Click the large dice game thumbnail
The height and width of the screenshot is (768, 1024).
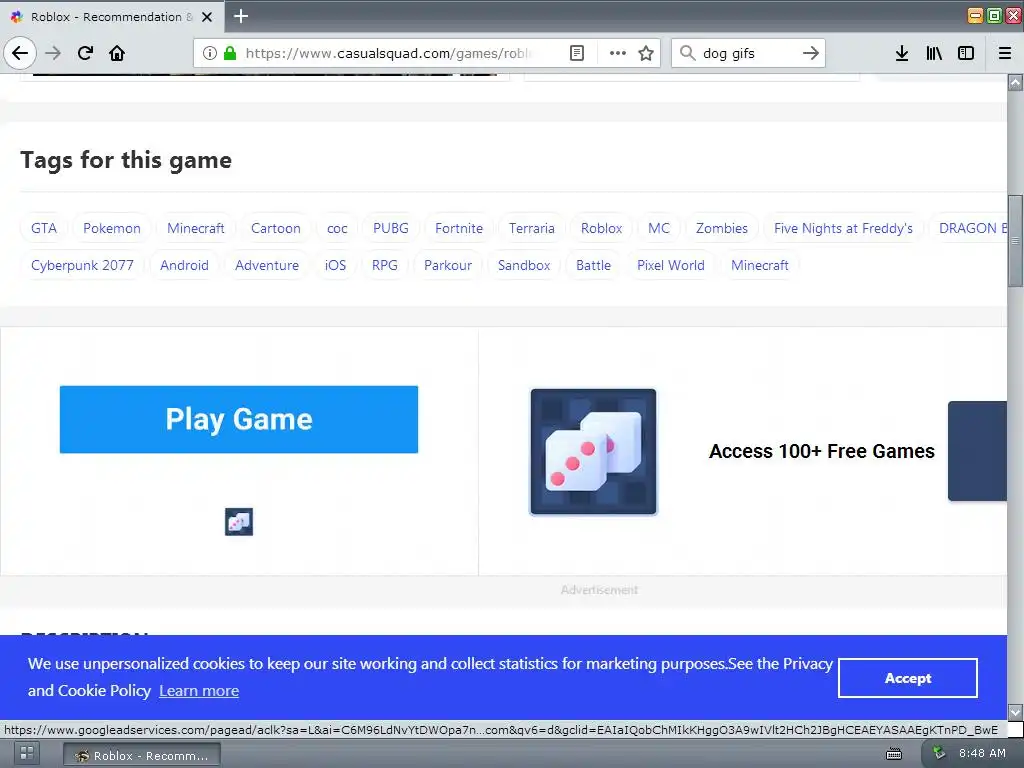click(593, 451)
